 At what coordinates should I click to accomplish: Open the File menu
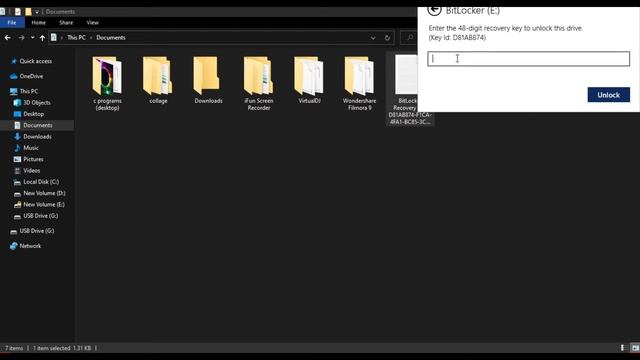coord(12,23)
